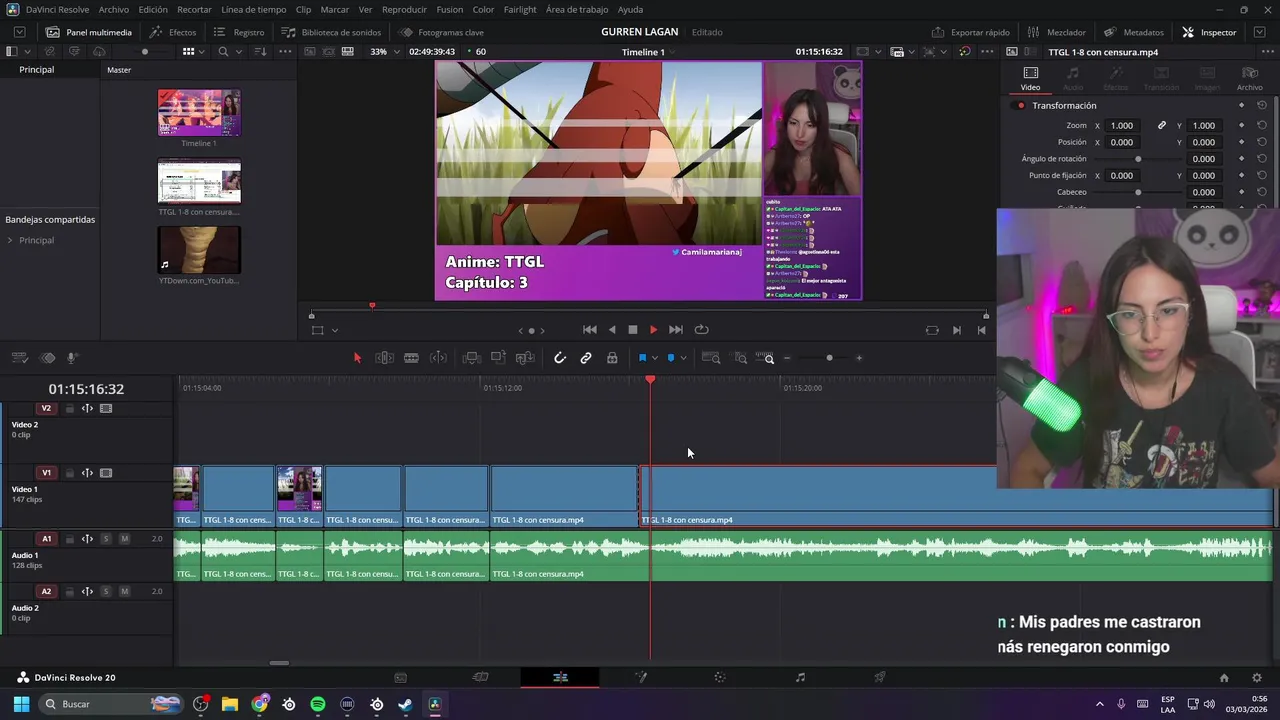Image resolution: width=1280 pixels, height=720 pixels.
Task: Click the voiceover microphone icon in timeline toolbar
Action: (x=72, y=358)
